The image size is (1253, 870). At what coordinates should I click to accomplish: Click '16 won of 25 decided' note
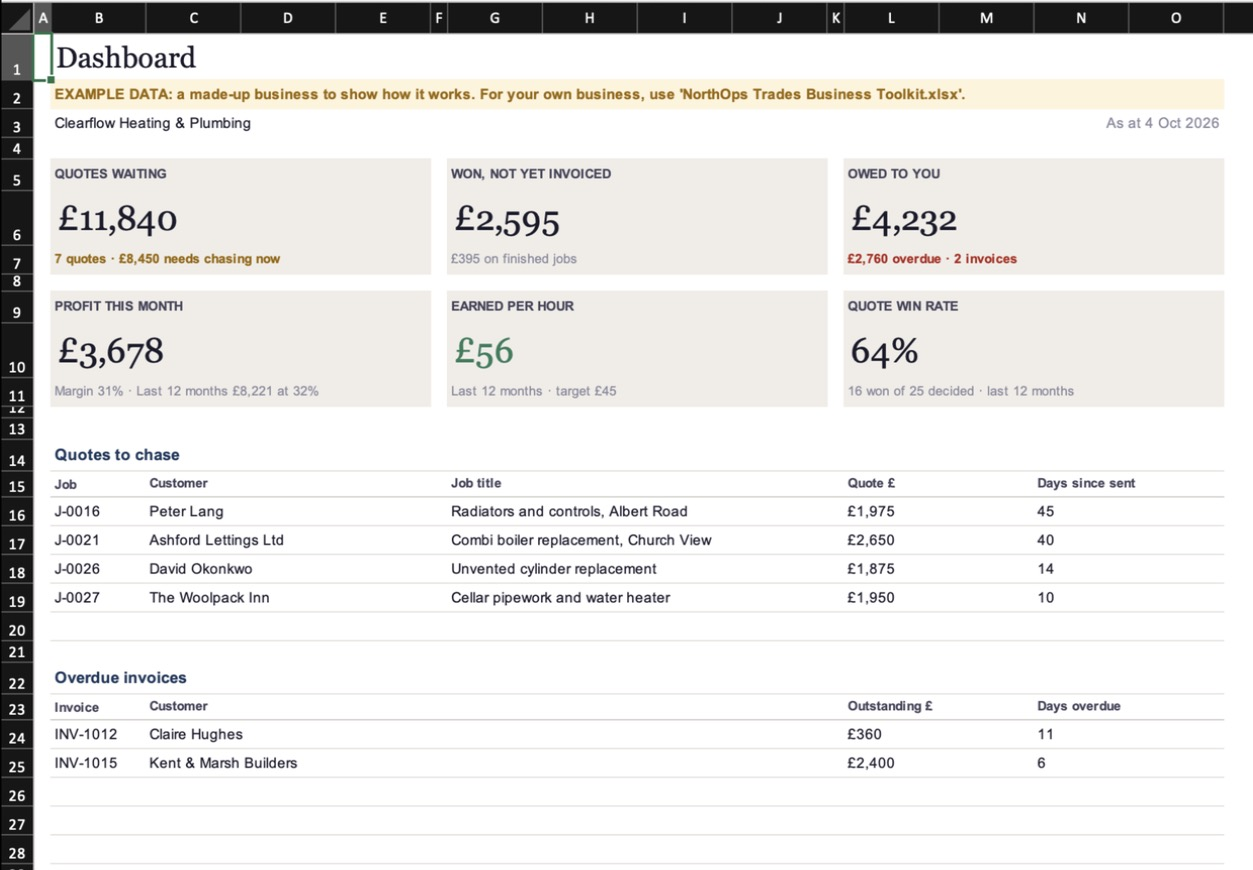coord(961,391)
